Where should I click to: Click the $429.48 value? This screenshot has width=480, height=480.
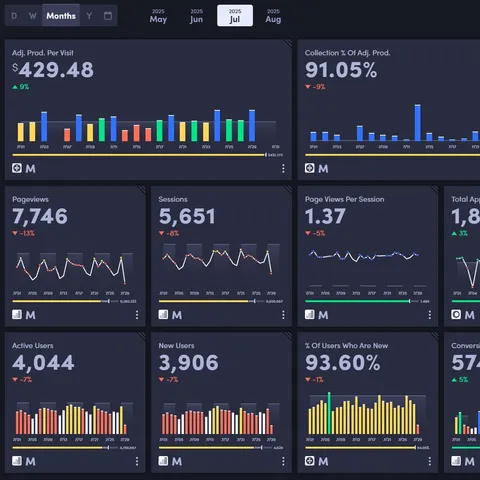[x=53, y=70]
